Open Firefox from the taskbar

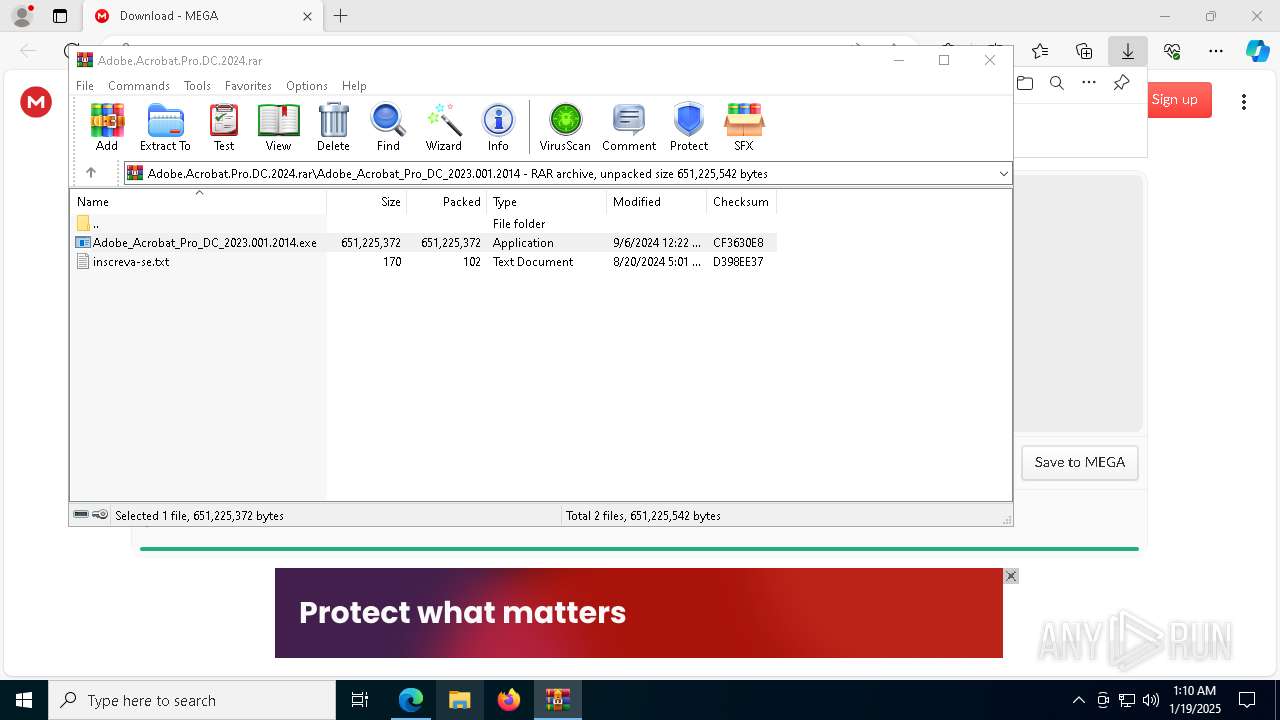(509, 700)
